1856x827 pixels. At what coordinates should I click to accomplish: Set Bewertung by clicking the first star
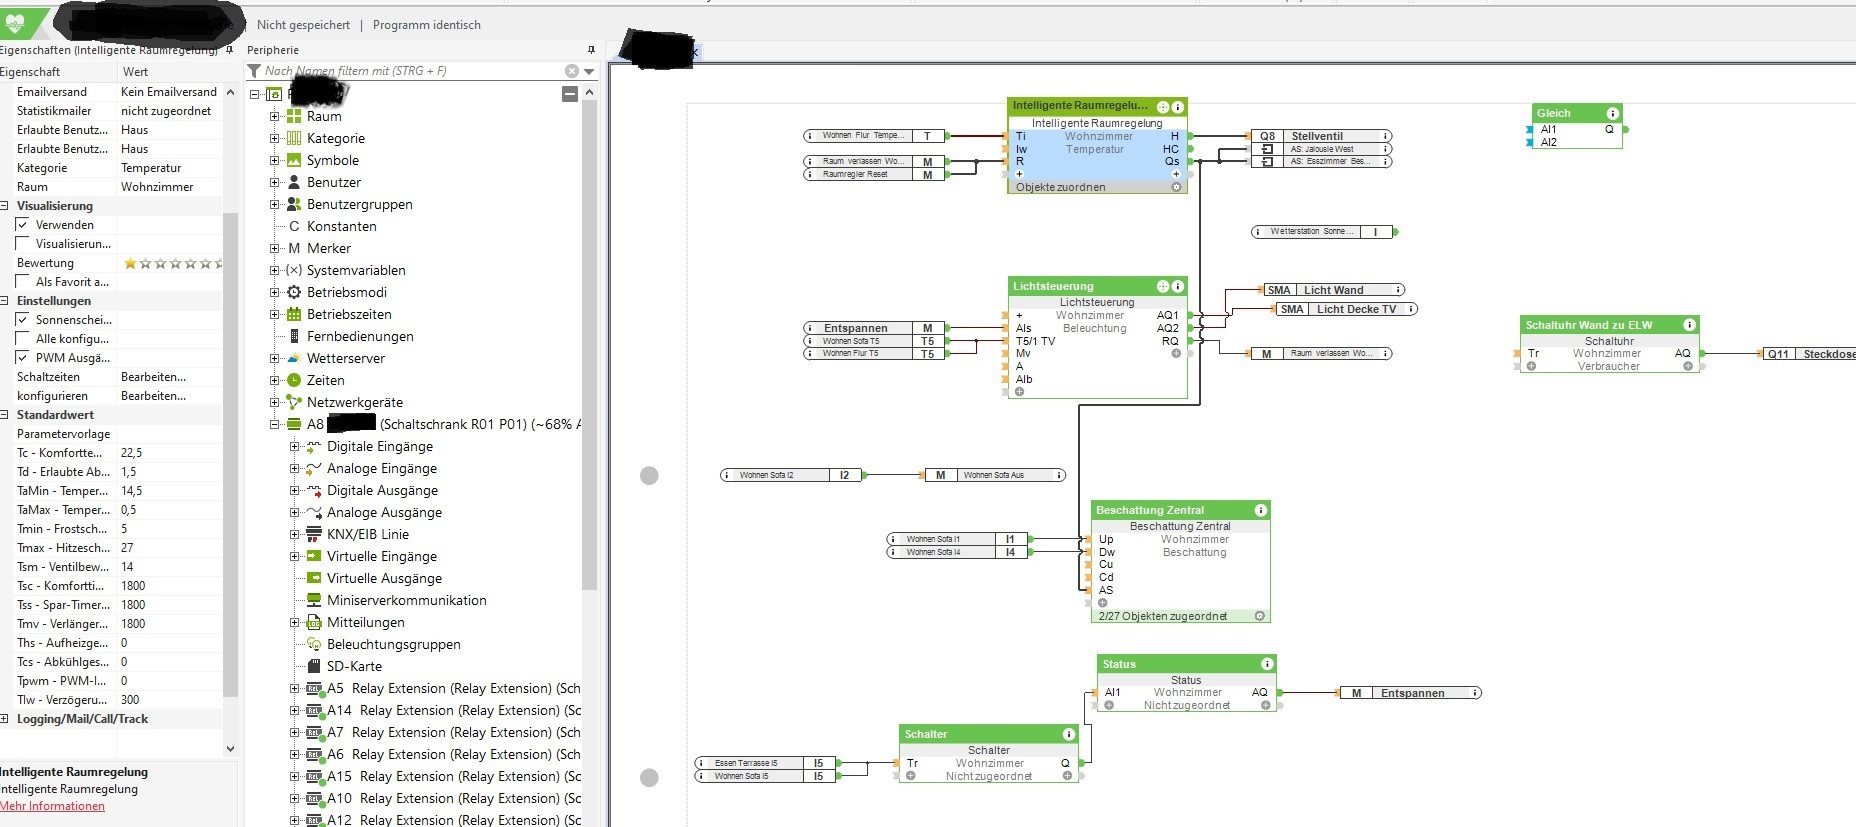click(130, 264)
